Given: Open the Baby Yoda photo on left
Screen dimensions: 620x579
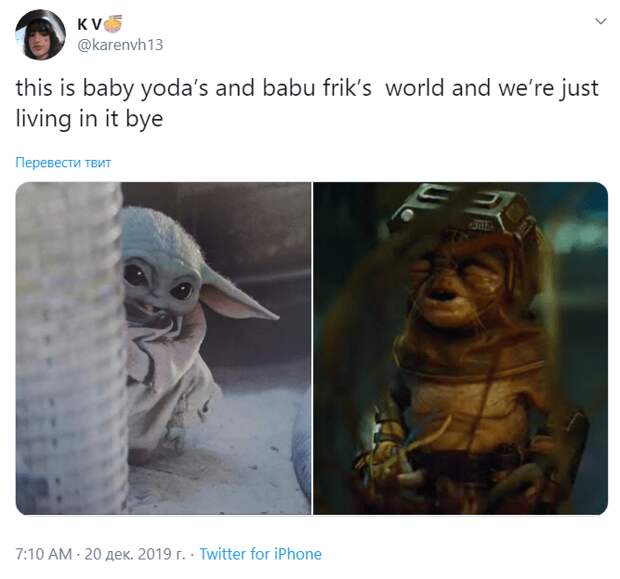Looking at the screenshot, I should tap(163, 348).
